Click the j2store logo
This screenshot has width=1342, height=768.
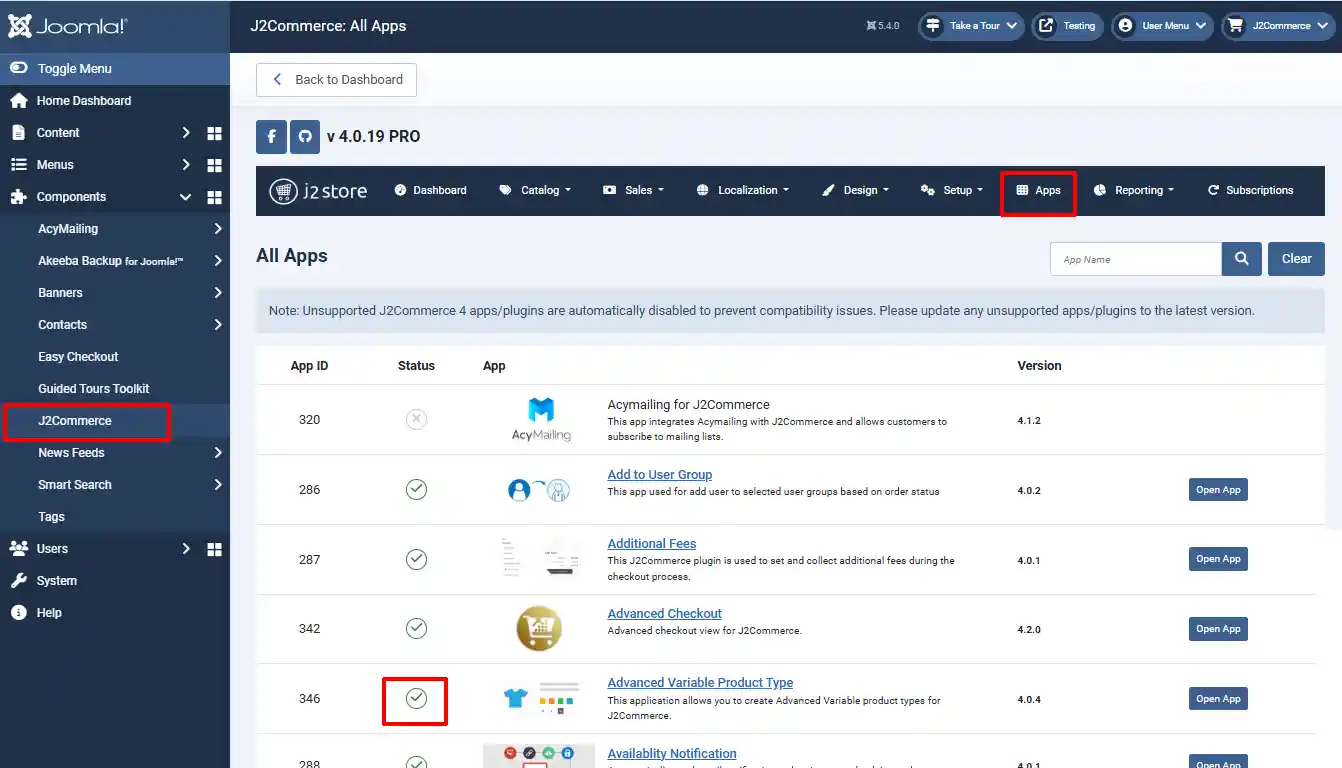click(318, 190)
